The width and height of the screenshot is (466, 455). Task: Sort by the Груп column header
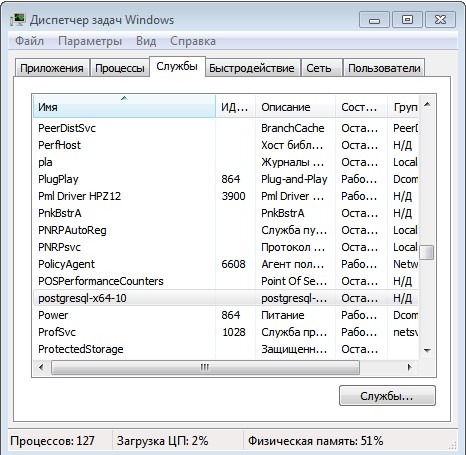click(403, 106)
